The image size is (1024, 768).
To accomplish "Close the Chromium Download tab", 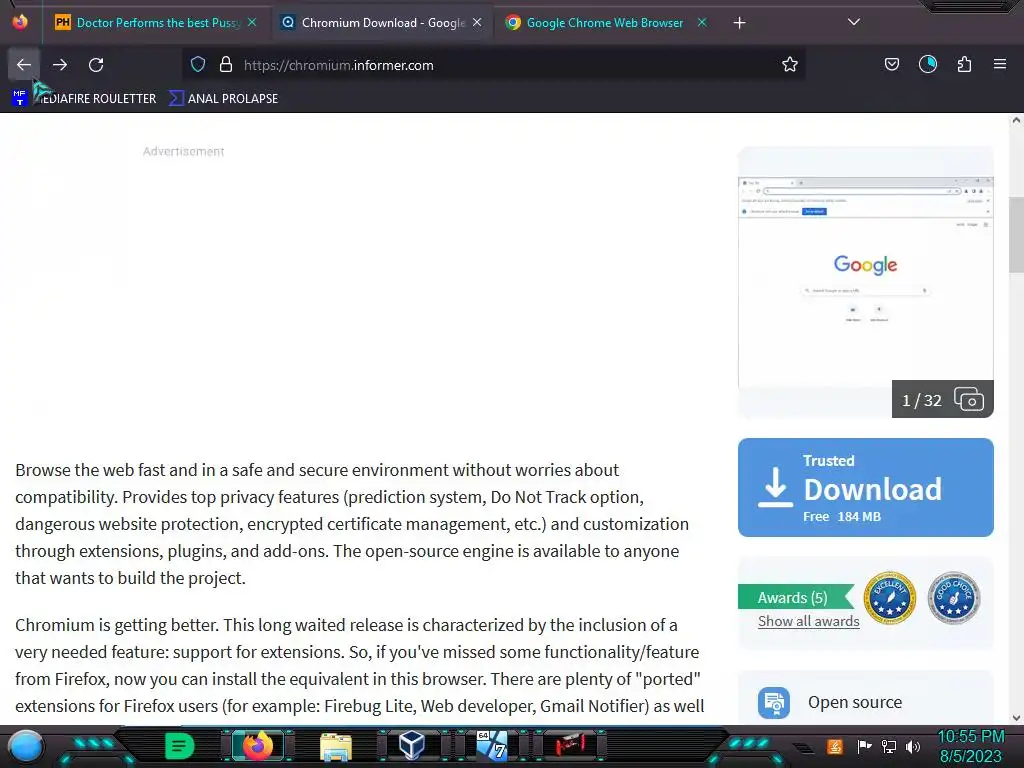I will pyautogui.click(x=477, y=23).
